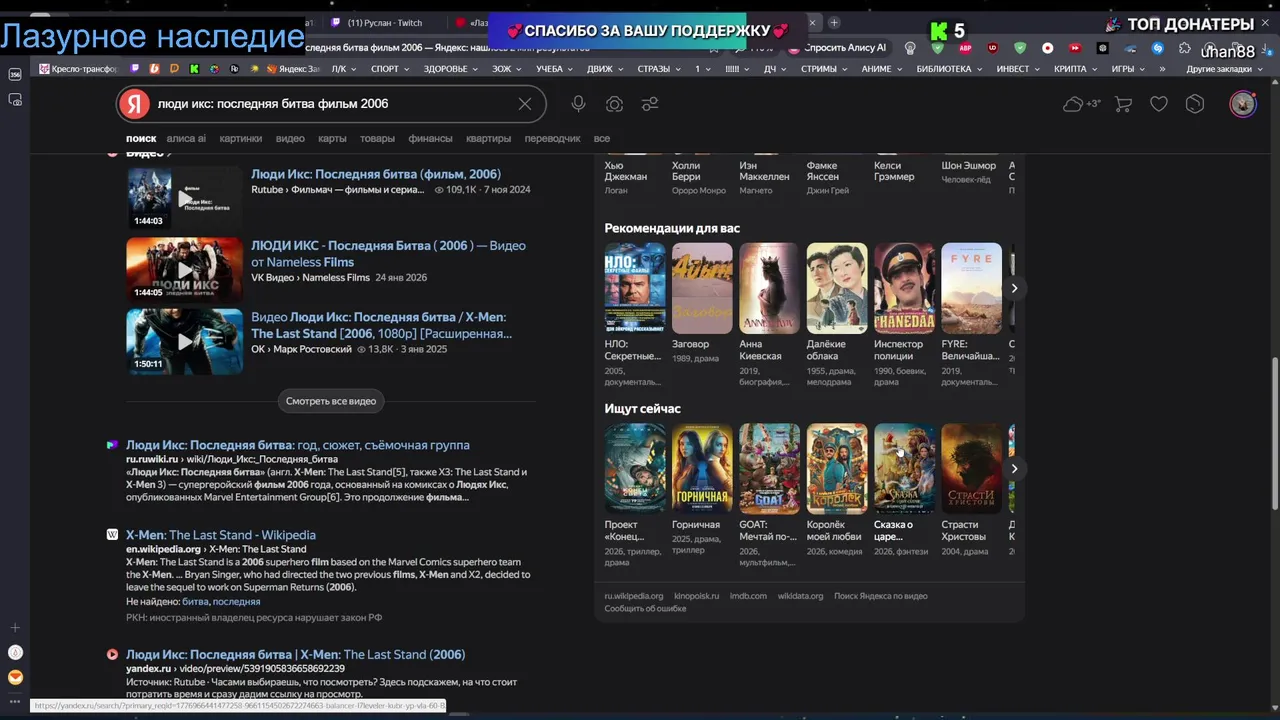Open the FYRE recommendation poster

[x=971, y=288]
